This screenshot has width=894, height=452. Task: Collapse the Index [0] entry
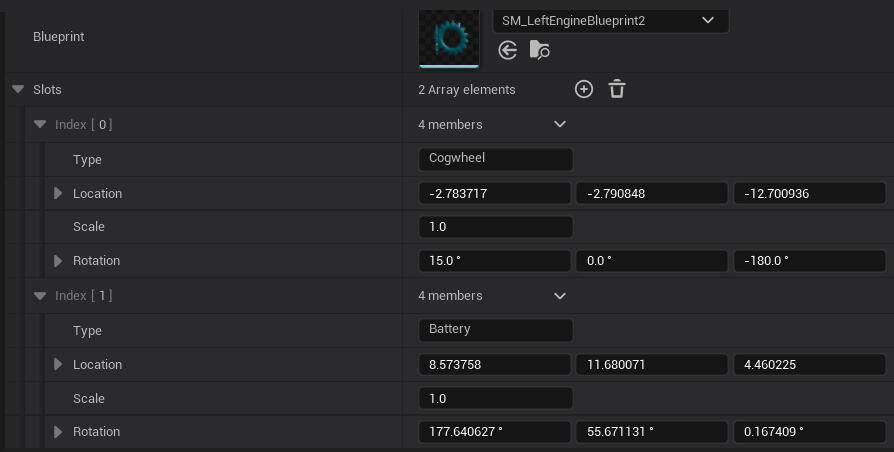(x=40, y=125)
